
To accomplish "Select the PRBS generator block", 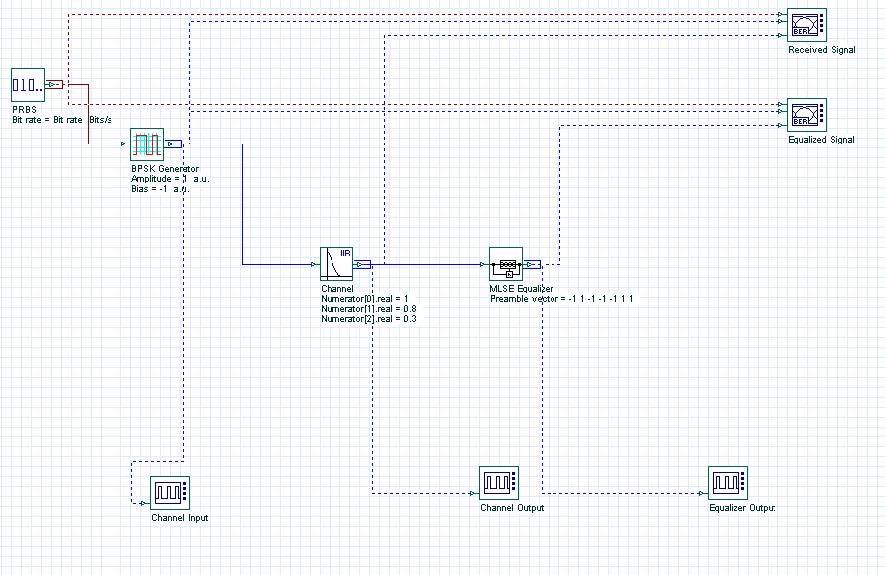I will tap(27, 85).
